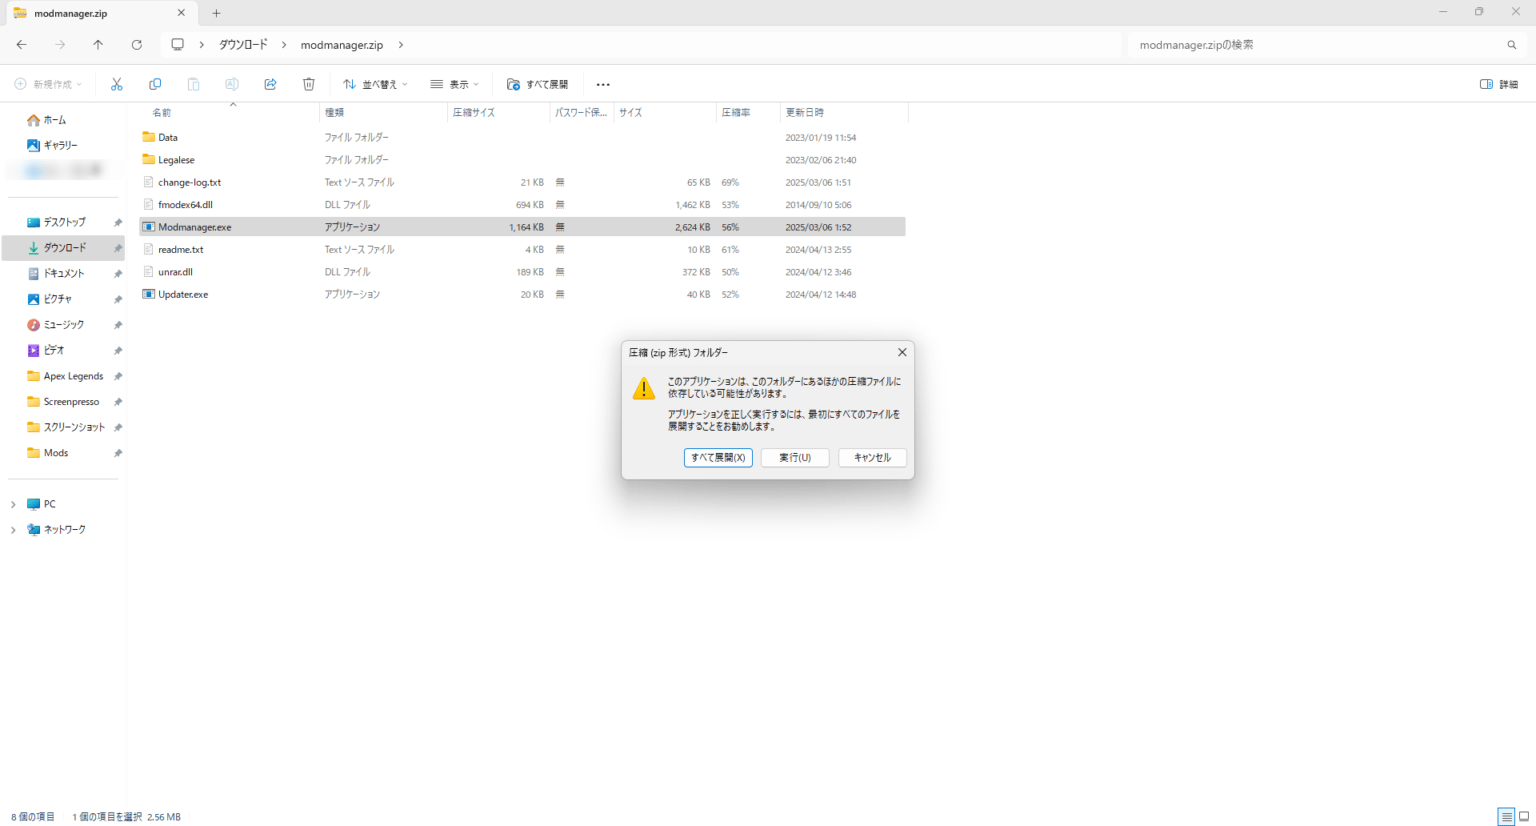Click the Share icon in toolbar
This screenshot has width=1536, height=826.
click(270, 84)
